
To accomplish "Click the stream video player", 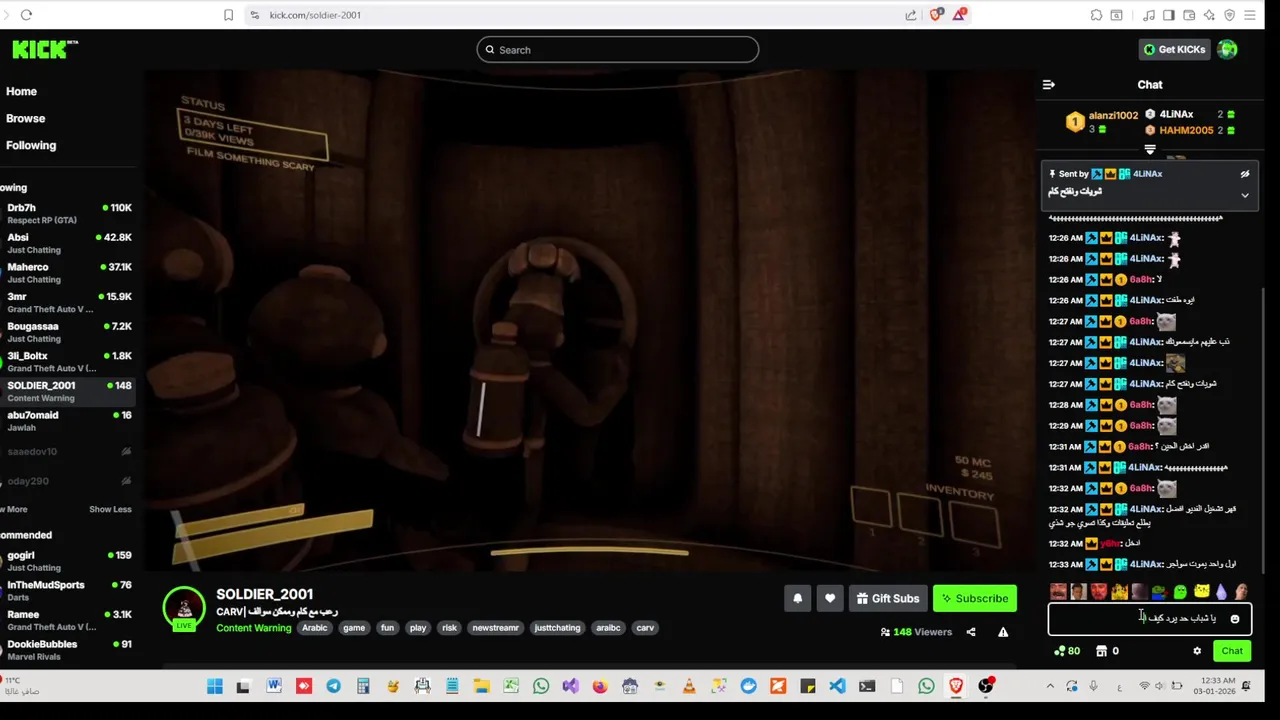I will (589, 320).
